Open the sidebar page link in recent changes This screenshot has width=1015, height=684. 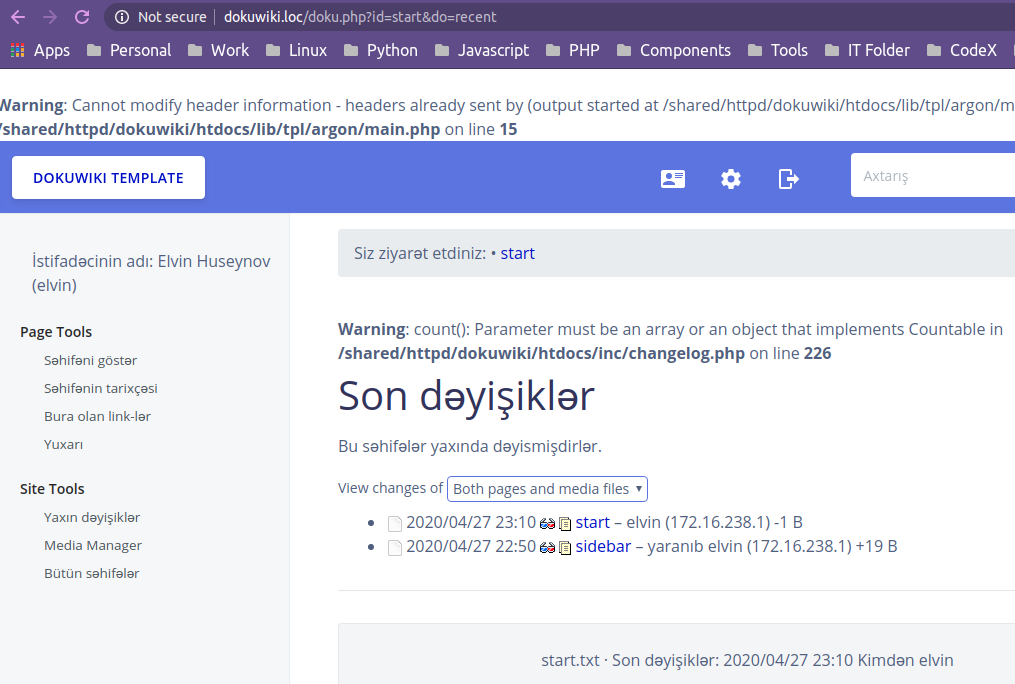point(603,546)
